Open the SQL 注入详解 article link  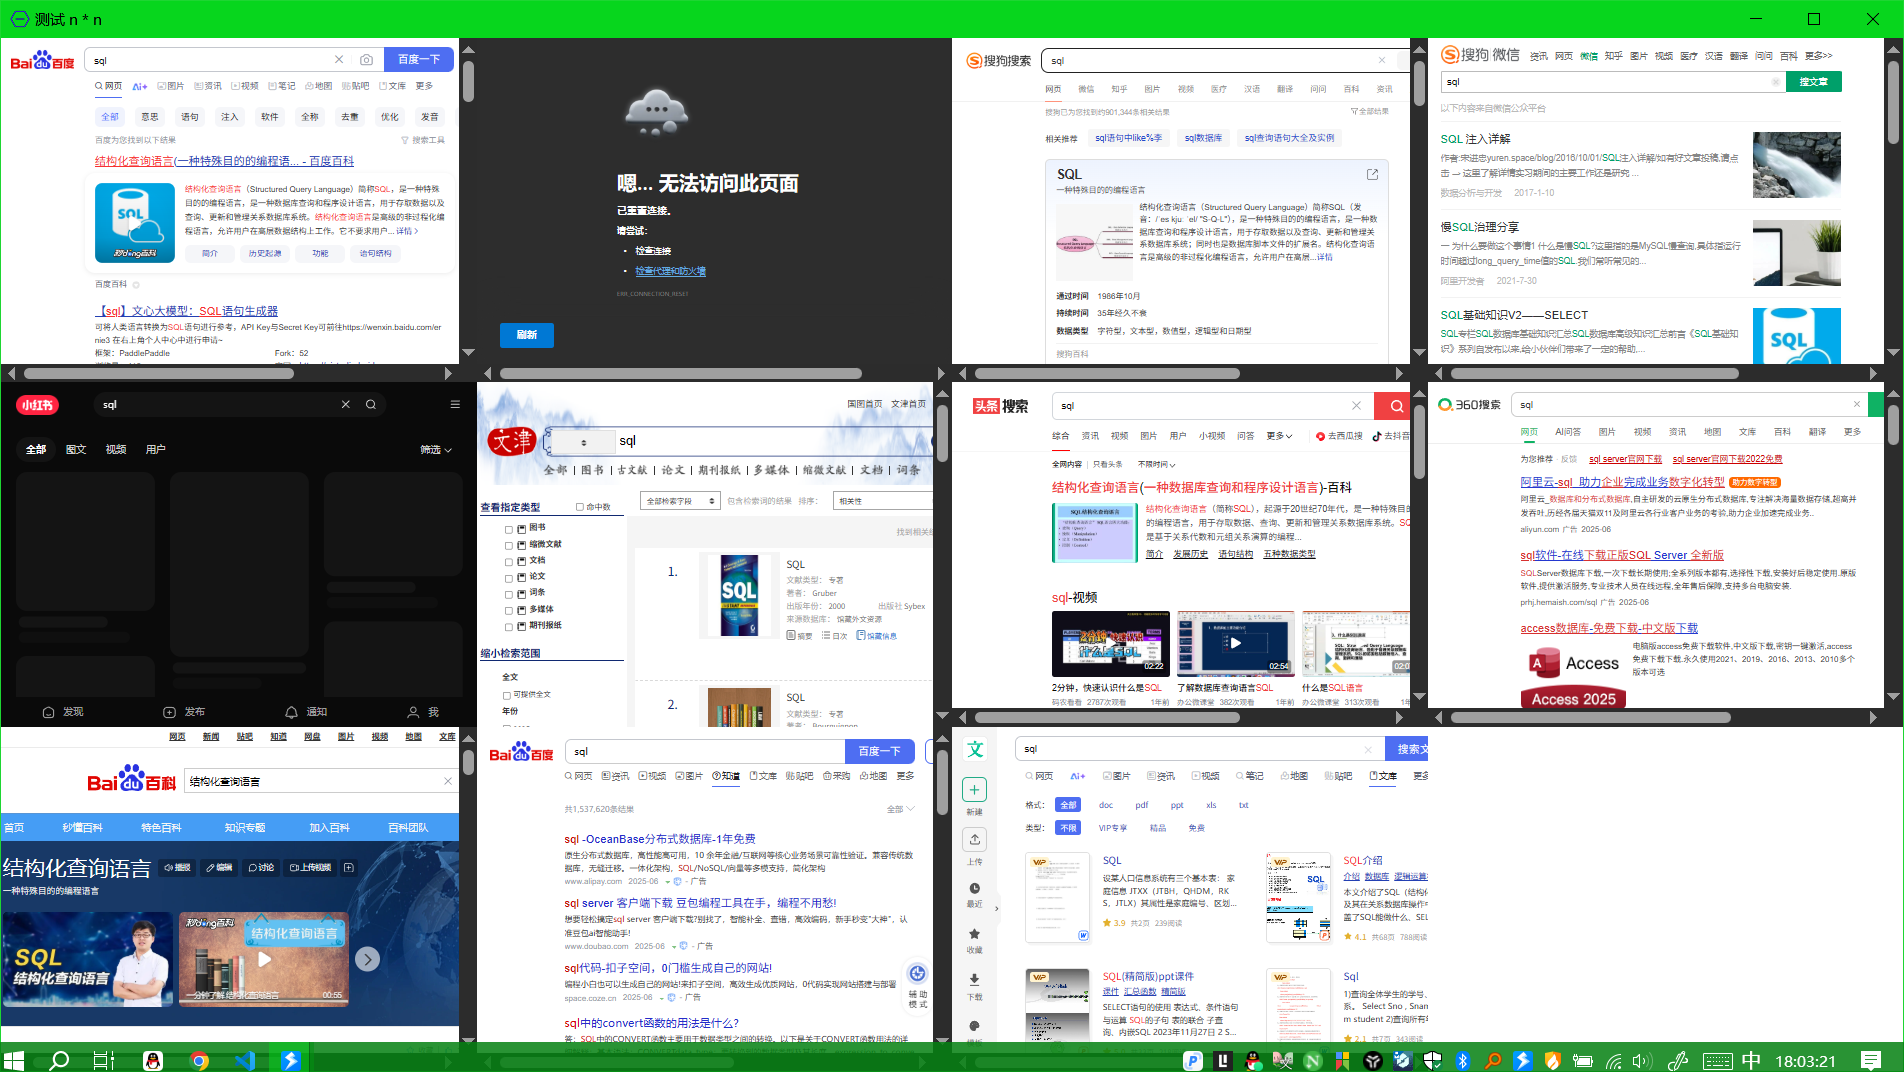click(x=1475, y=139)
